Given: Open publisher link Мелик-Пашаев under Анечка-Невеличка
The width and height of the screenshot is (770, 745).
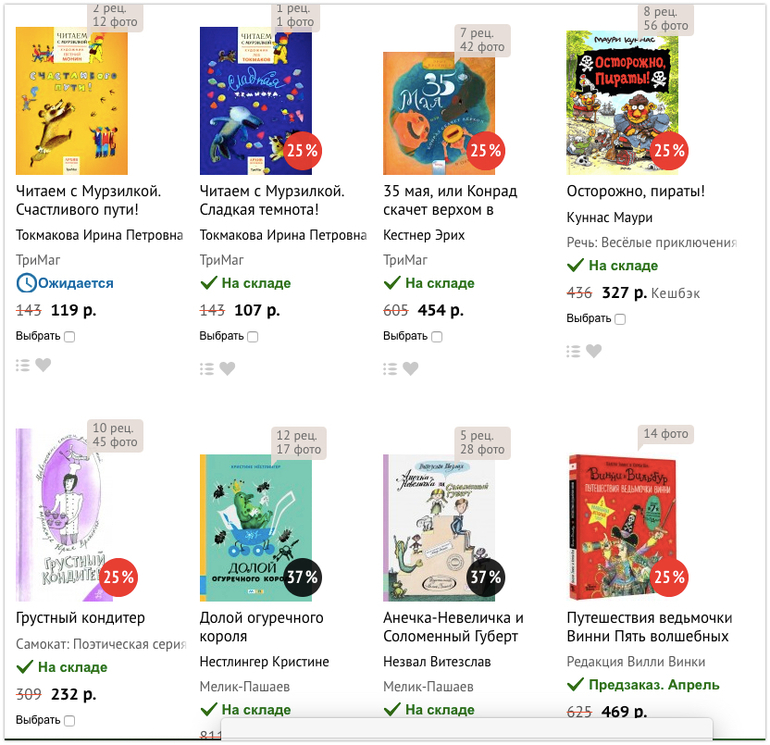Looking at the screenshot, I should (x=428, y=686).
